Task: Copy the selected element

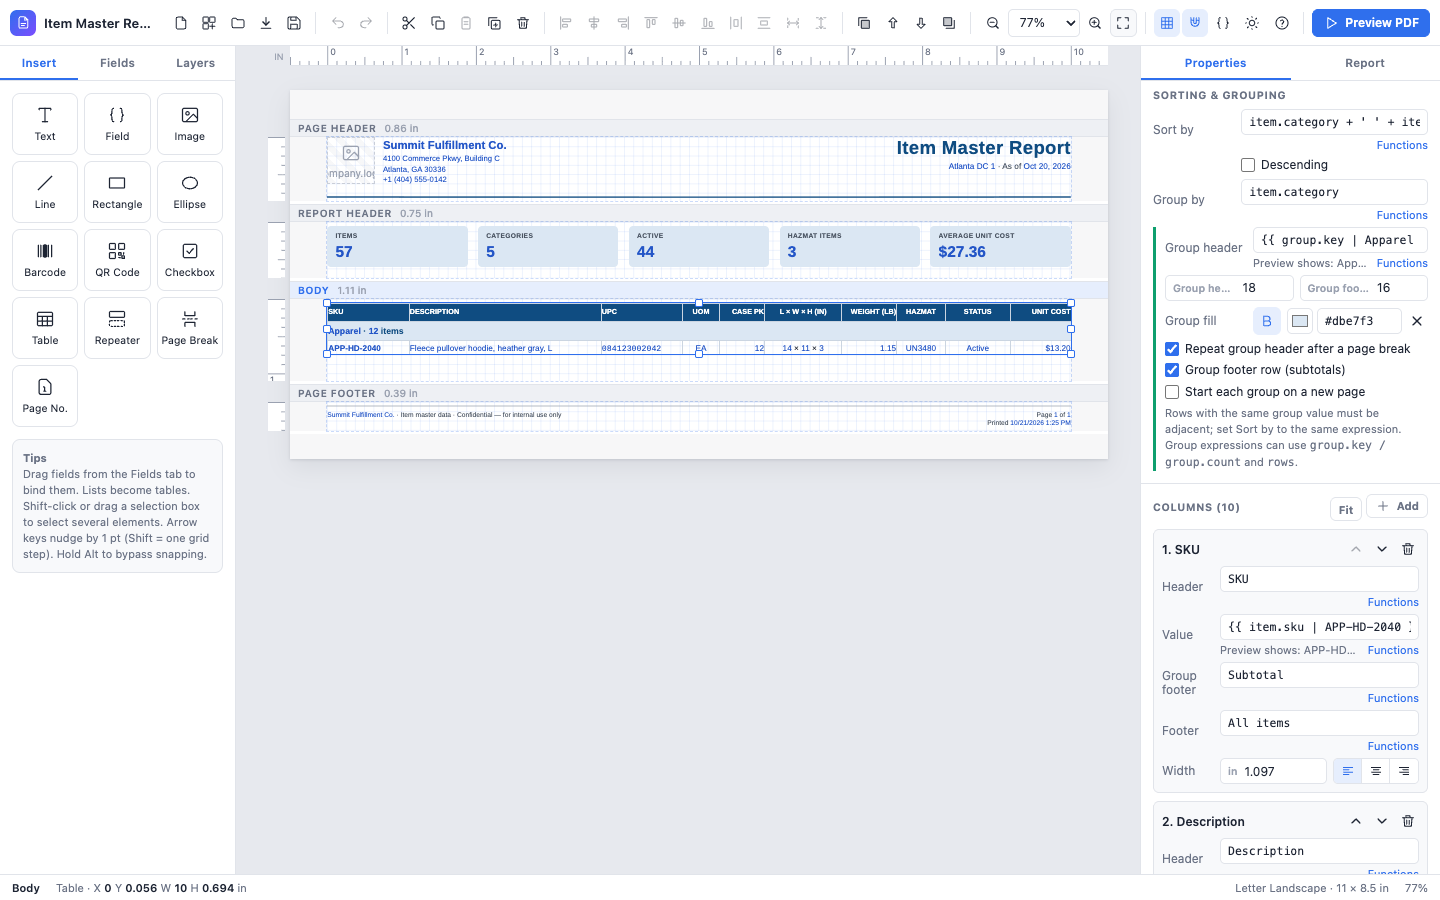Action: click(438, 23)
